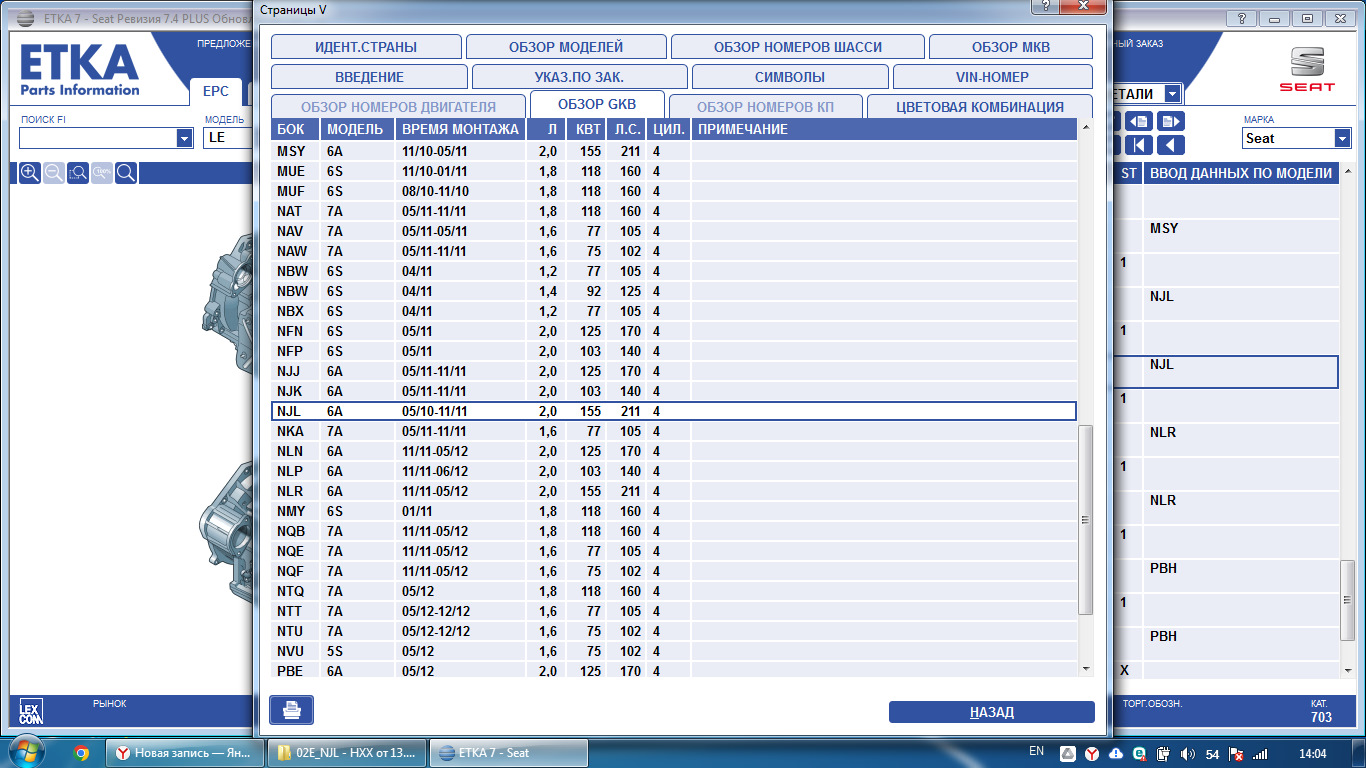Open the МАРКА Seat dropdown
Image resolution: width=1366 pixels, height=768 pixels.
(x=1342, y=138)
